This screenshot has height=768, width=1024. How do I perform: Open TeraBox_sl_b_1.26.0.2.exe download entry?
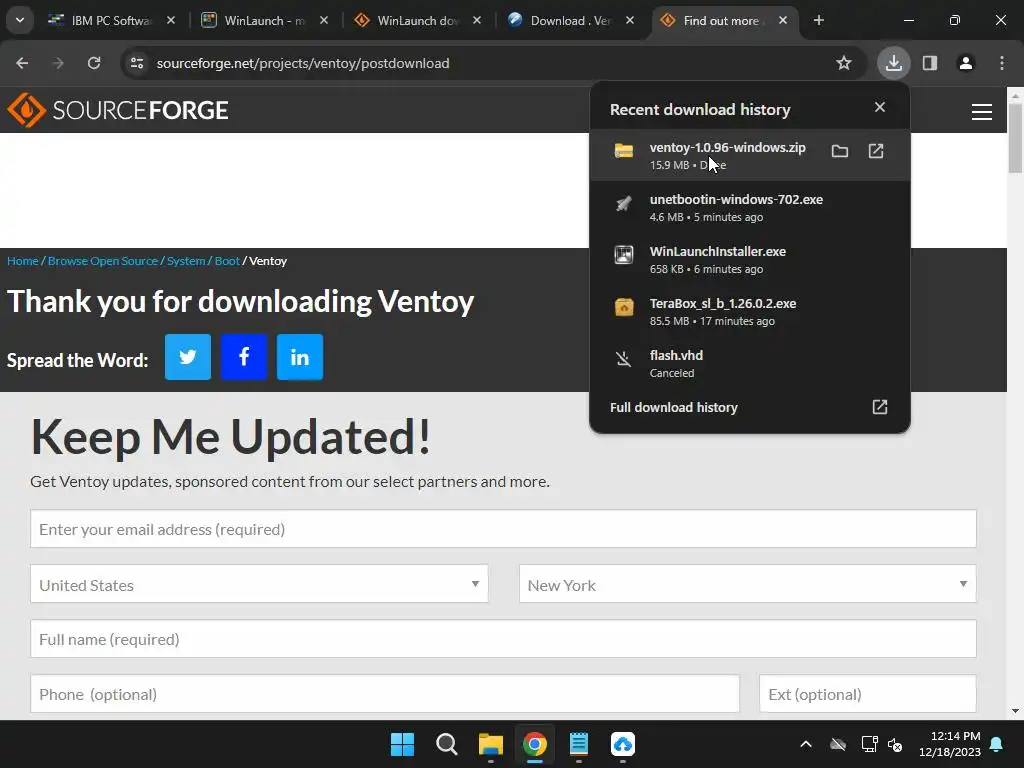point(749,312)
